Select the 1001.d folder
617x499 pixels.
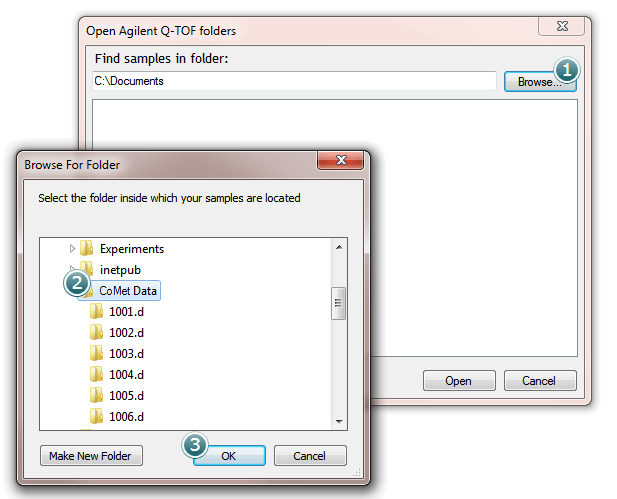click(126, 312)
